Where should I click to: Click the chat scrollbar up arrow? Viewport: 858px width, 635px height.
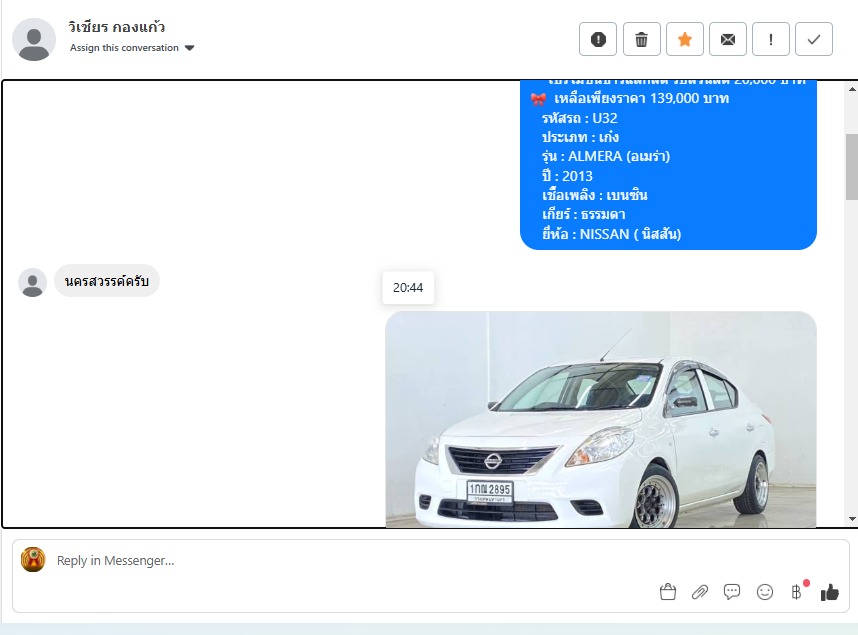tap(852, 89)
